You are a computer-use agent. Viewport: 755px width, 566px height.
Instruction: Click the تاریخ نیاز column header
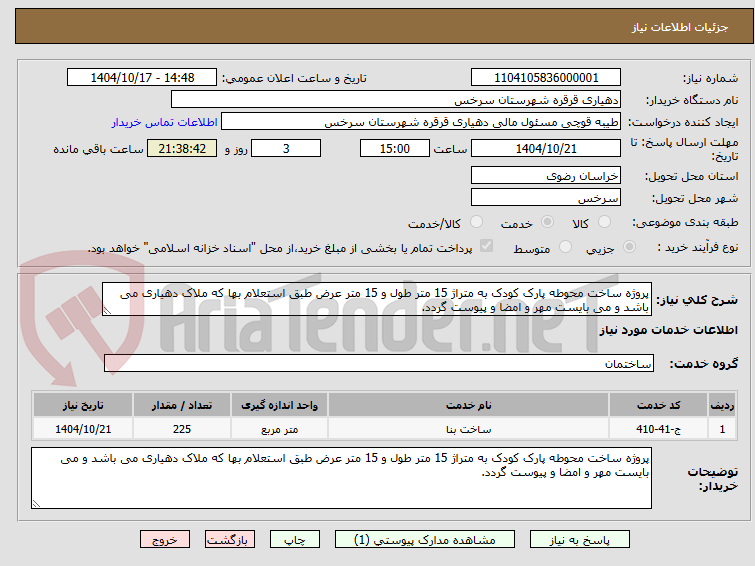83,405
